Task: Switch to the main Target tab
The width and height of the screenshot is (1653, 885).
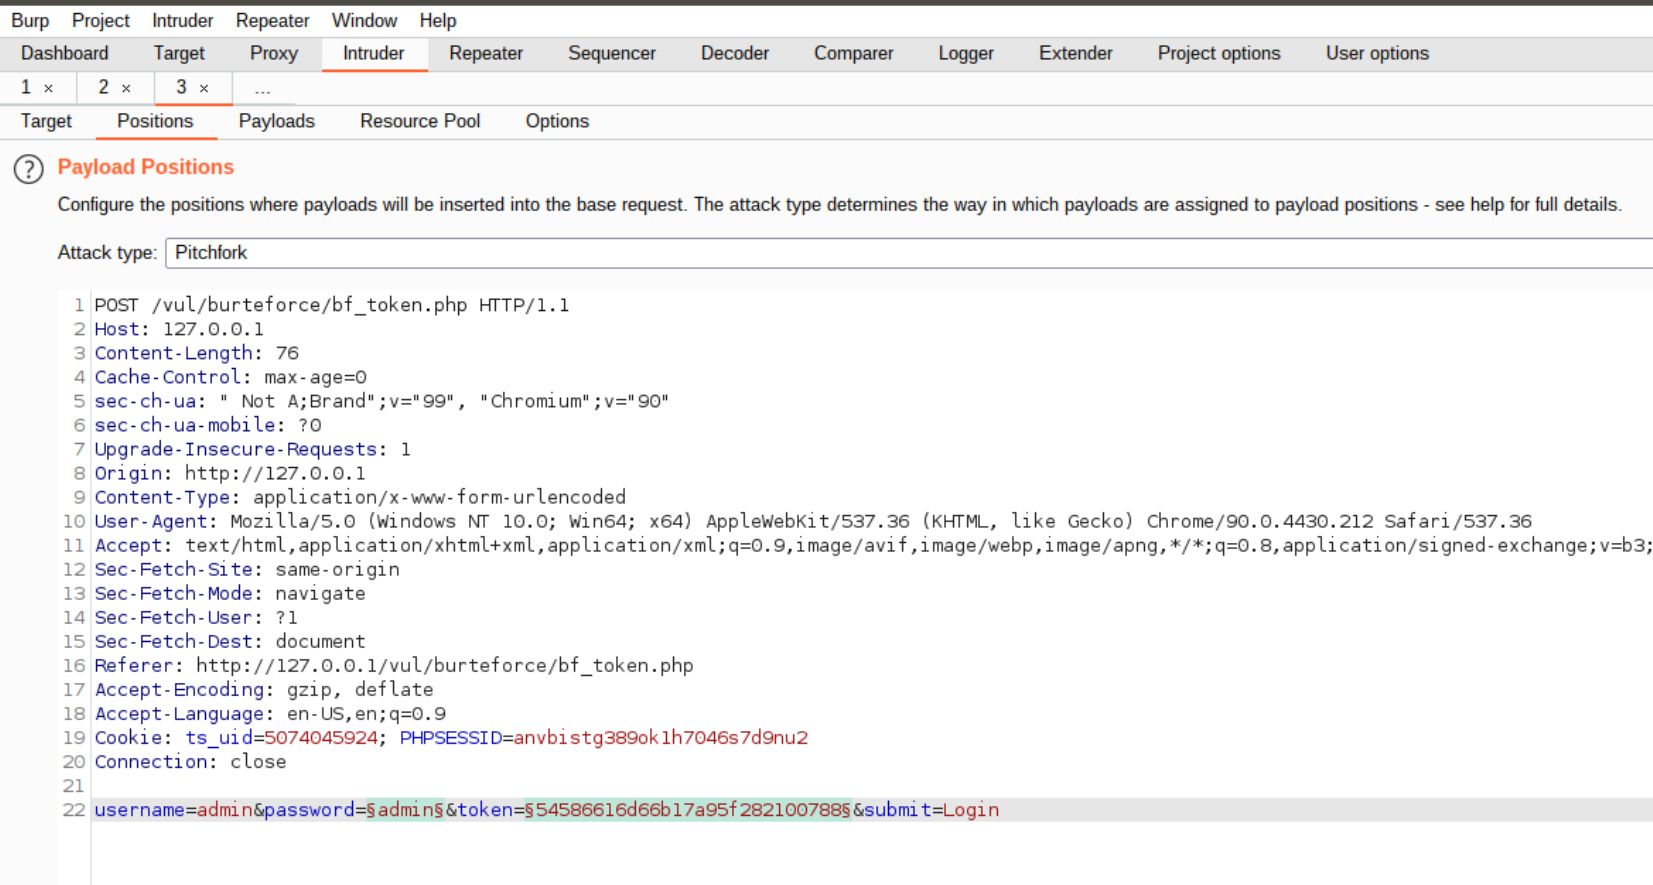Action: [179, 54]
